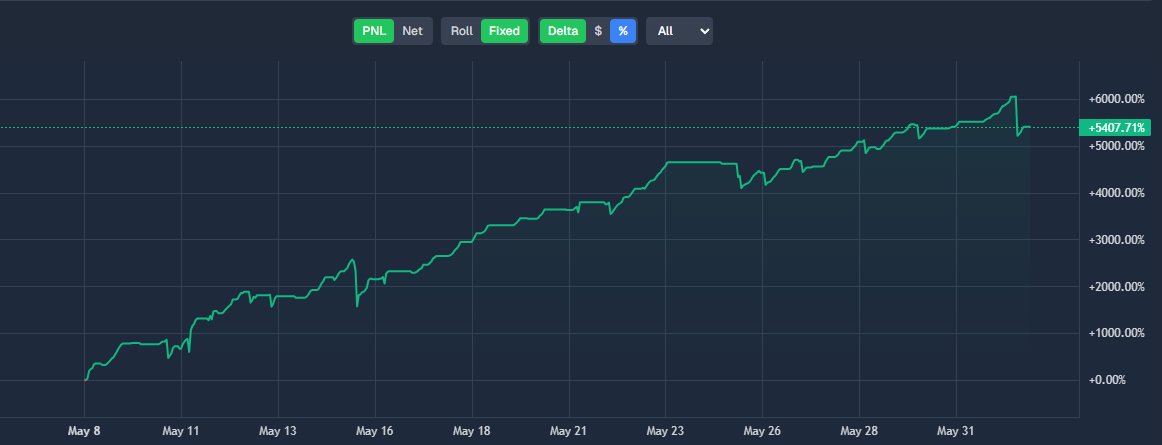Click the May 11 date label
Image resolution: width=1162 pixels, height=445 pixels.
click(181, 431)
